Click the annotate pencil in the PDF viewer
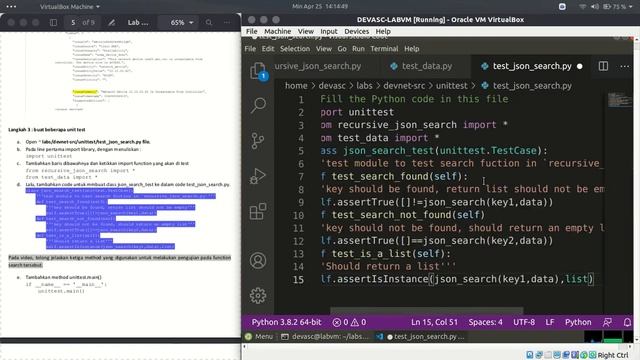The height and width of the screenshot is (360, 640). coord(111,22)
